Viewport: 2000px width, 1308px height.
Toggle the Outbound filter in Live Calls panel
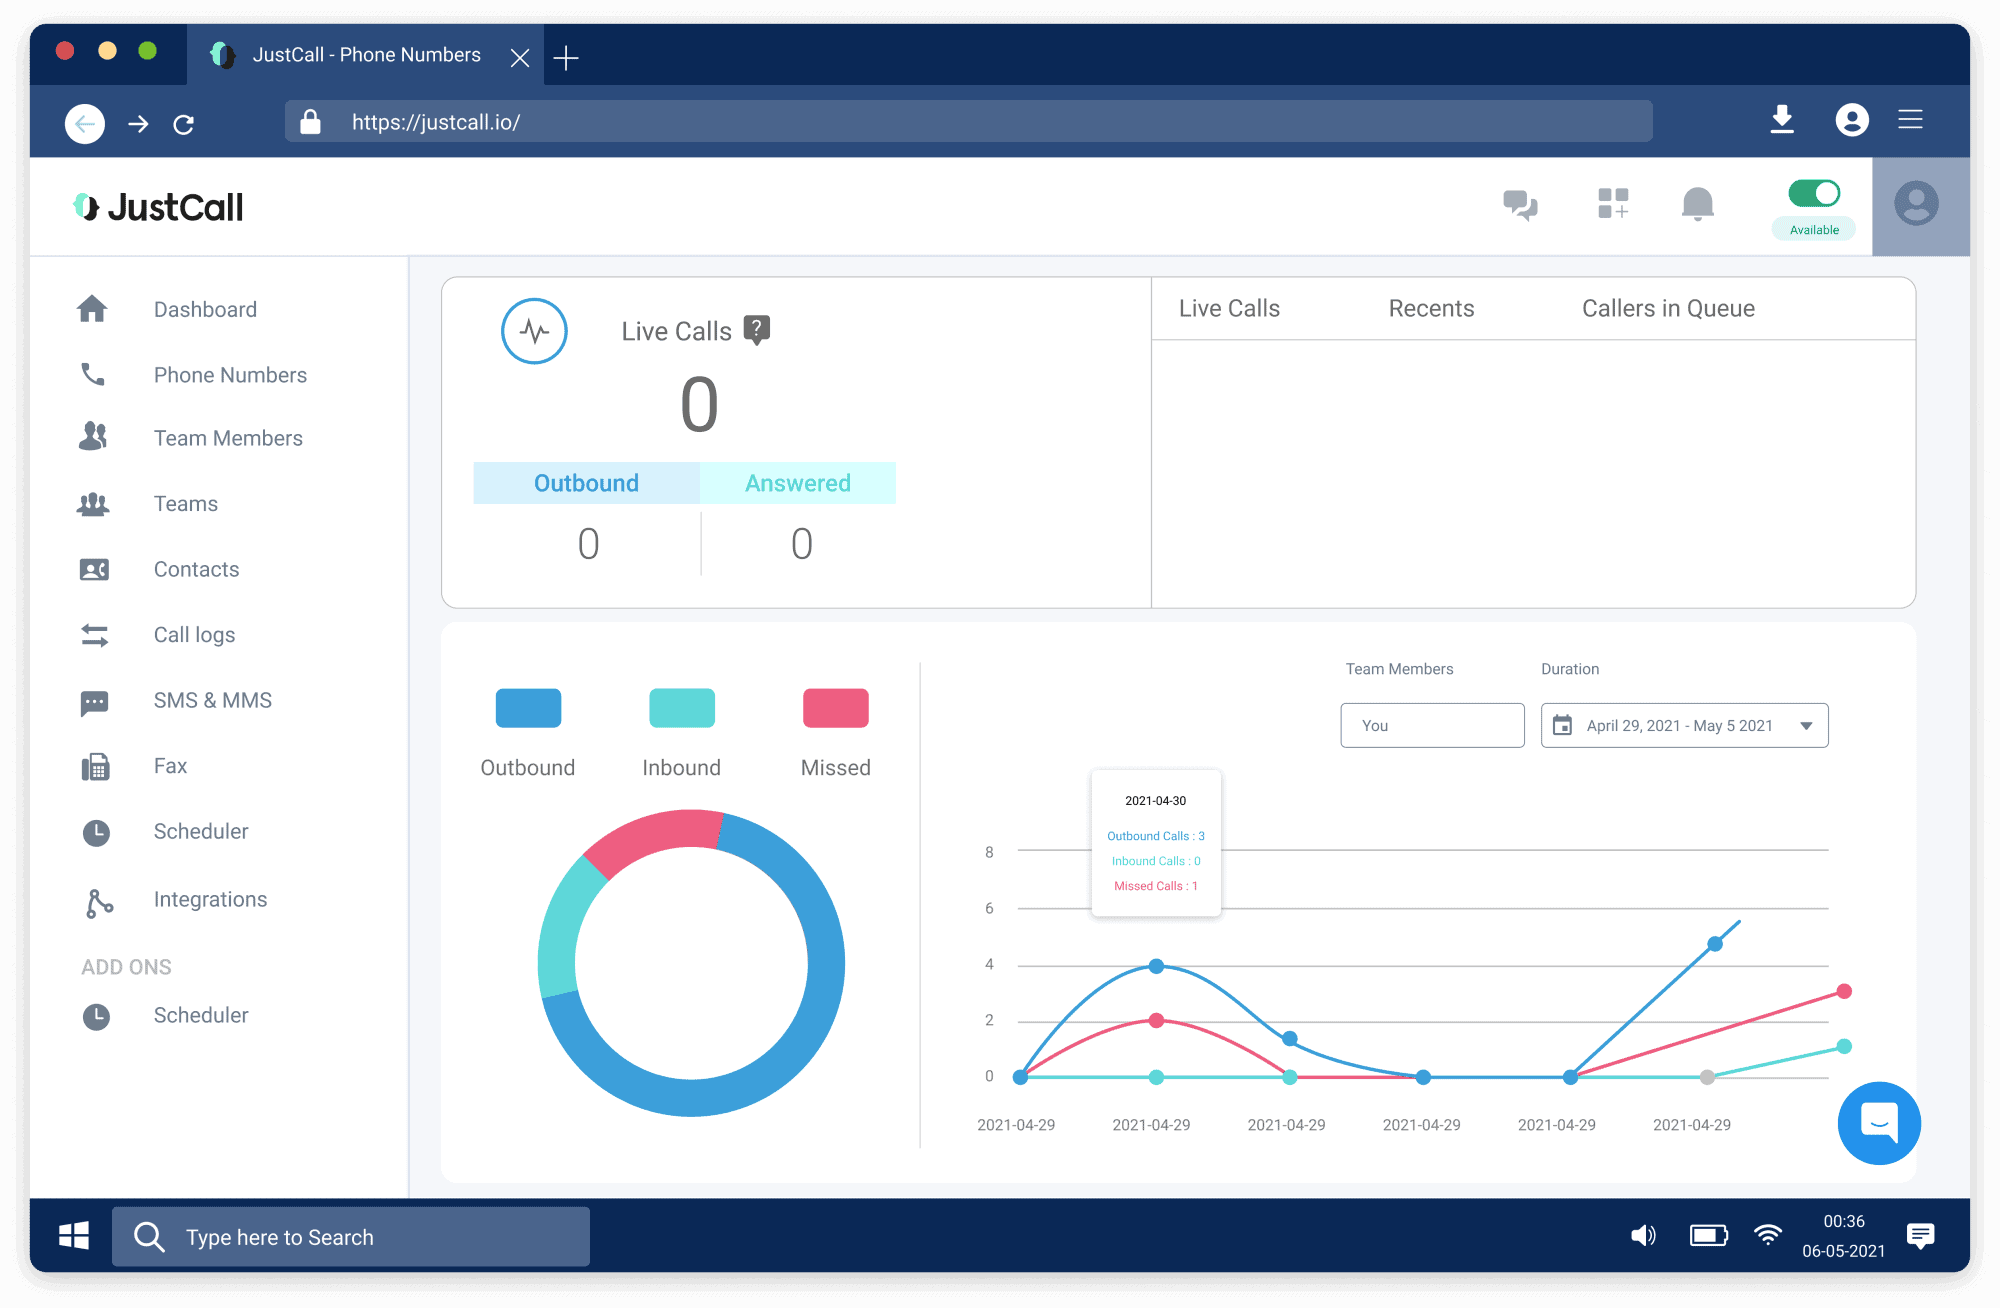[586, 482]
